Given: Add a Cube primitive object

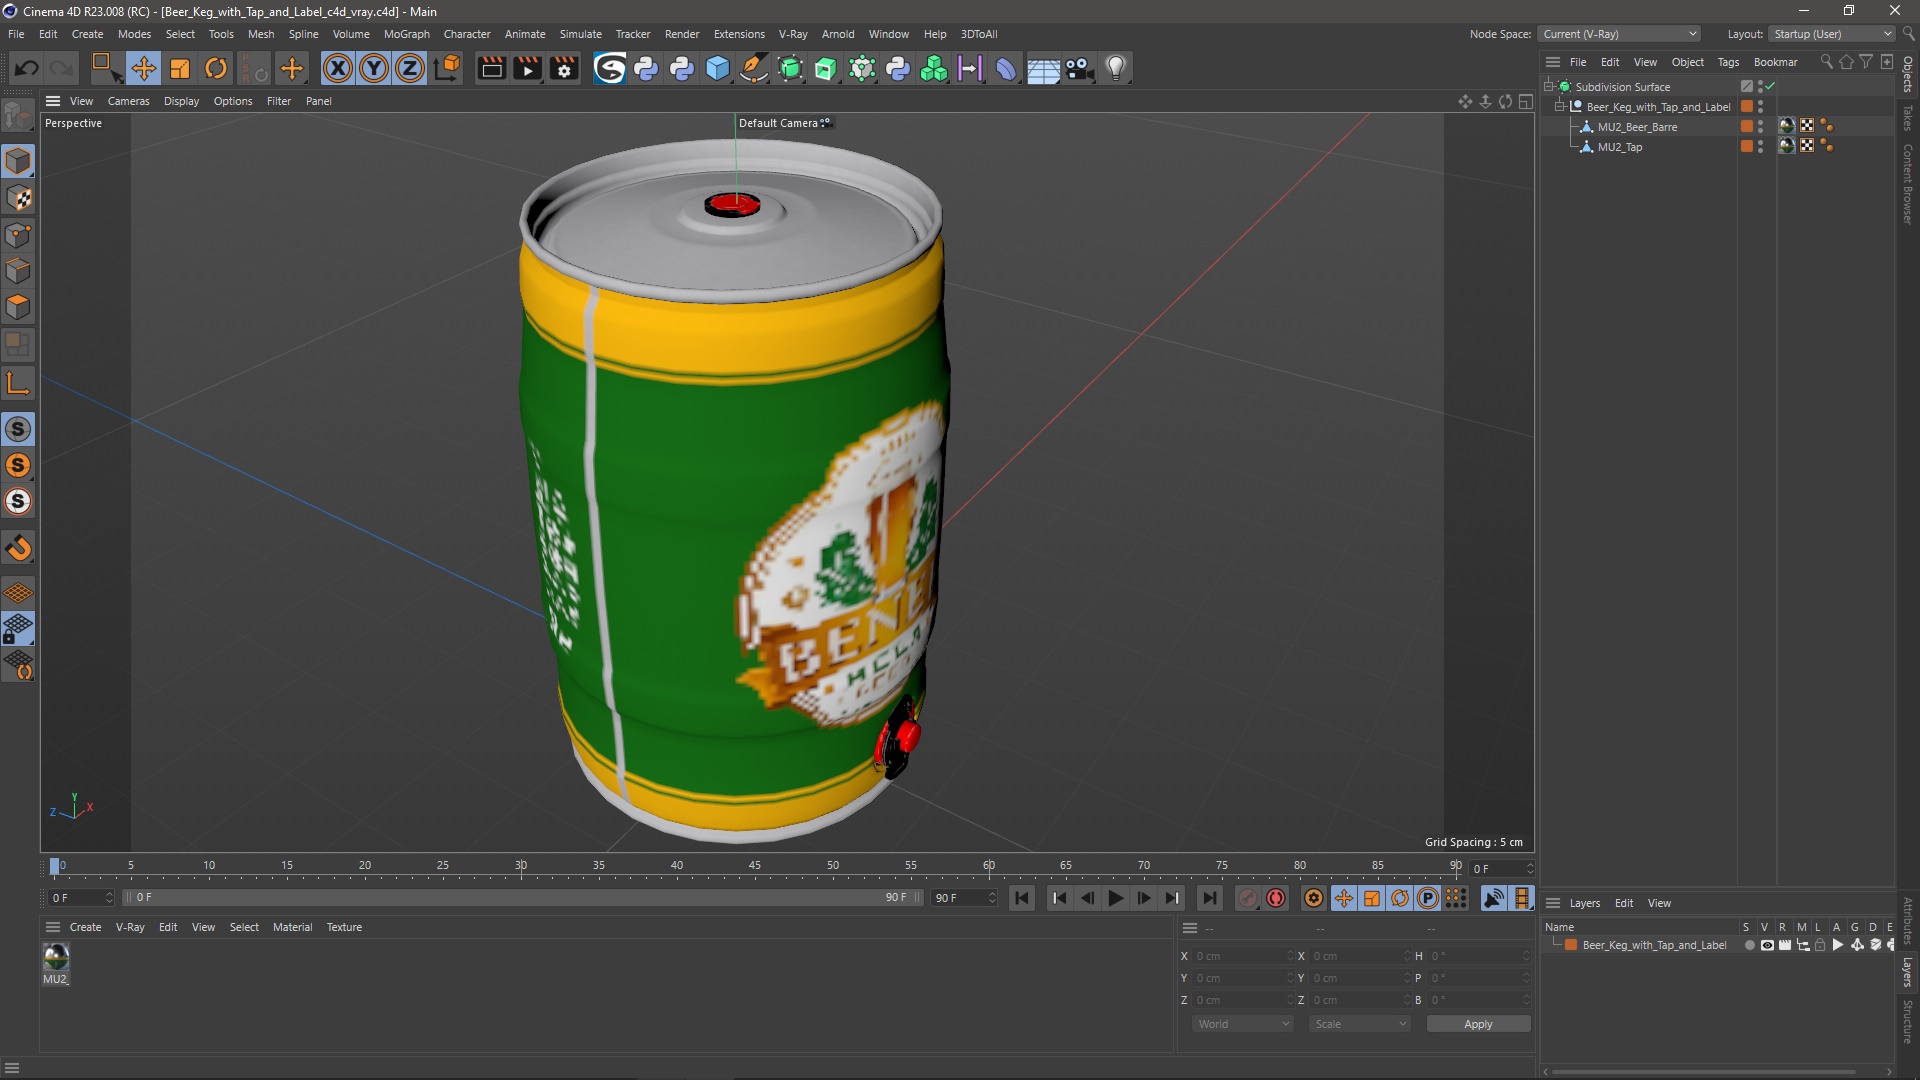Looking at the screenshot, I should point(718,68).
